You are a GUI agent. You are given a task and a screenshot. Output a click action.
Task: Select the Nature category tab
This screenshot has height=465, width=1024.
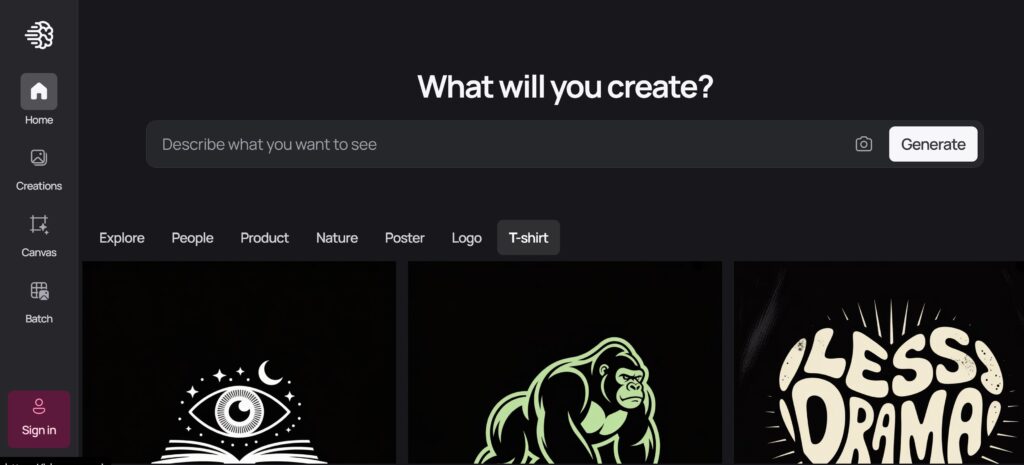point(337,238)
